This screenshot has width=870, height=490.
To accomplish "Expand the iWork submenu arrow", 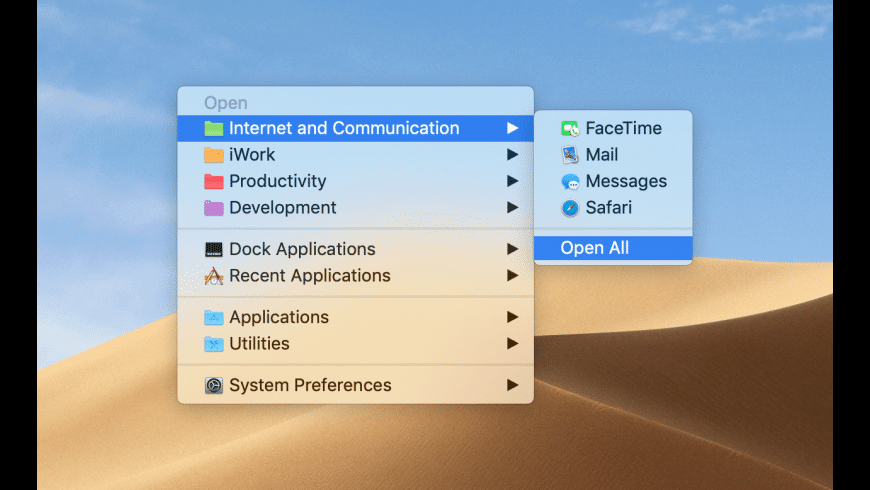I will [x=512, y=154].
